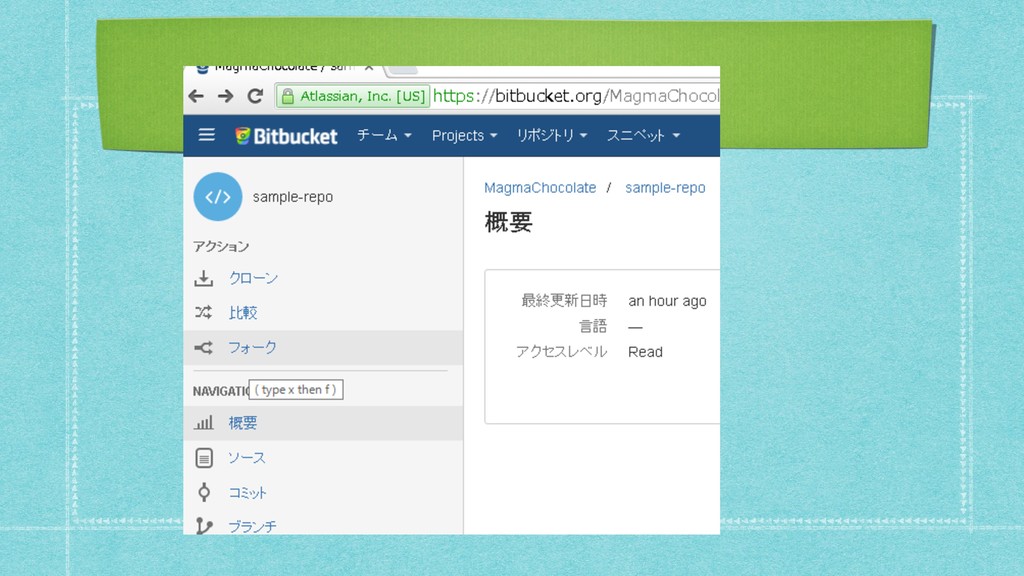Click the 言語 label
The width and height of the screenshot is (1024, 576).
[x=593, y=326]
